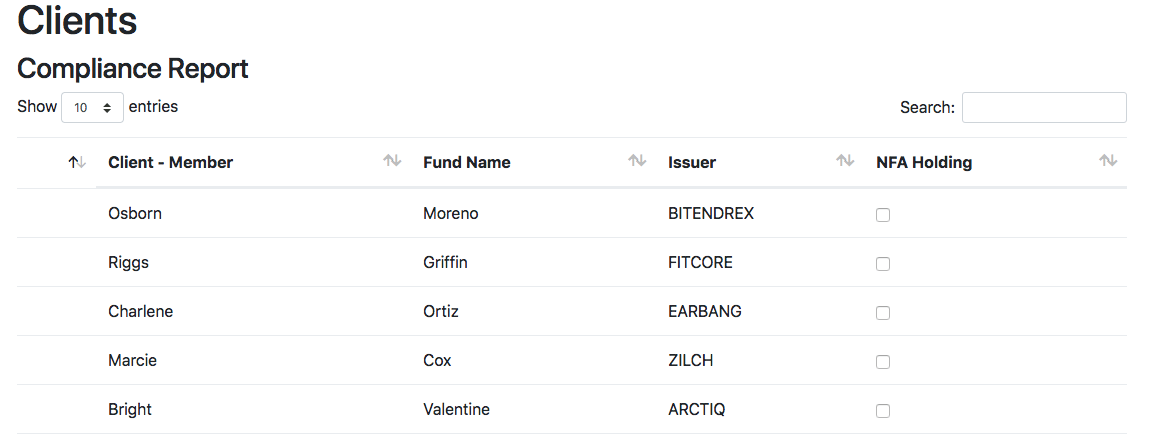The image size is (1151, 434).
Task: Click the BITENDREX issuer cell
Action: tap(711, 214)
